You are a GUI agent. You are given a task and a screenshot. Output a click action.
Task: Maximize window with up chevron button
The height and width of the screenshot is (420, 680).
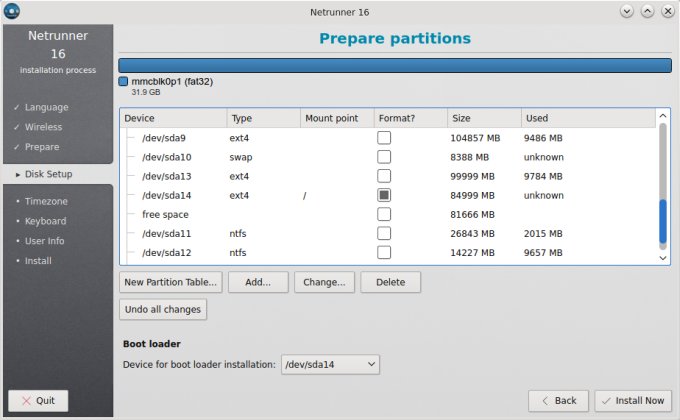click(647, 11)
